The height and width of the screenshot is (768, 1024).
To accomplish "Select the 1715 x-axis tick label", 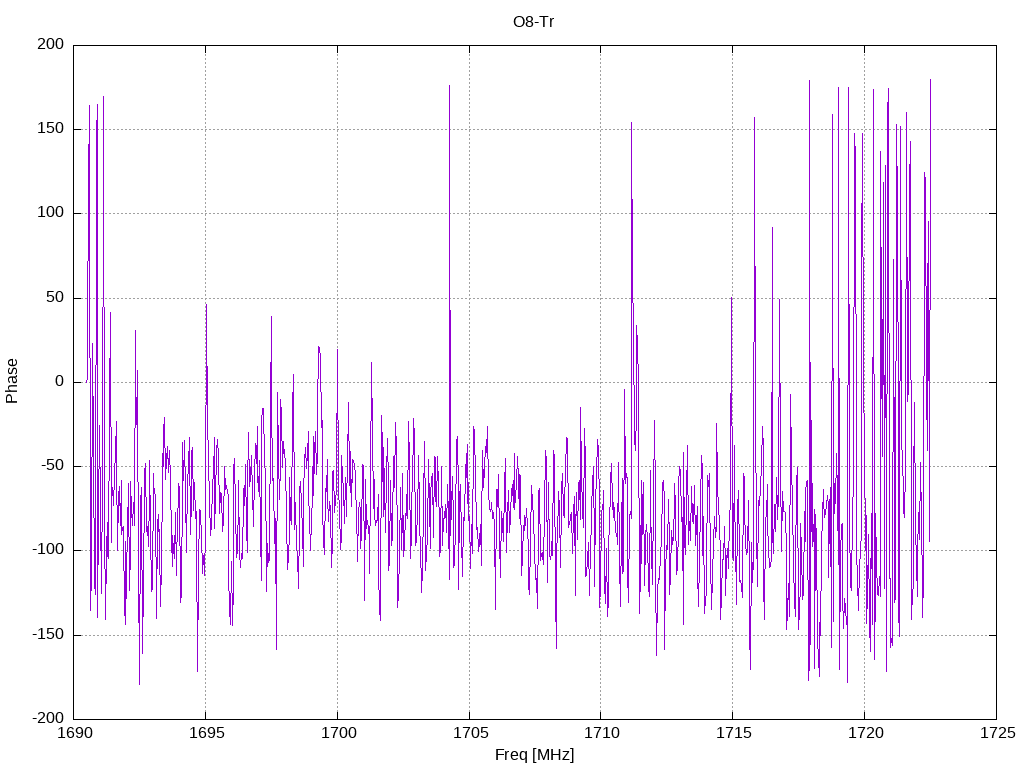I will (734, 733).
